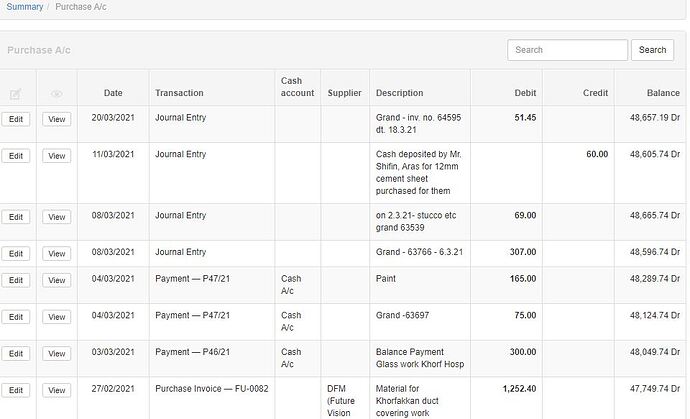Click the Balance column header
This screenshot has height=419, width=690.
(x=663, y=93)
